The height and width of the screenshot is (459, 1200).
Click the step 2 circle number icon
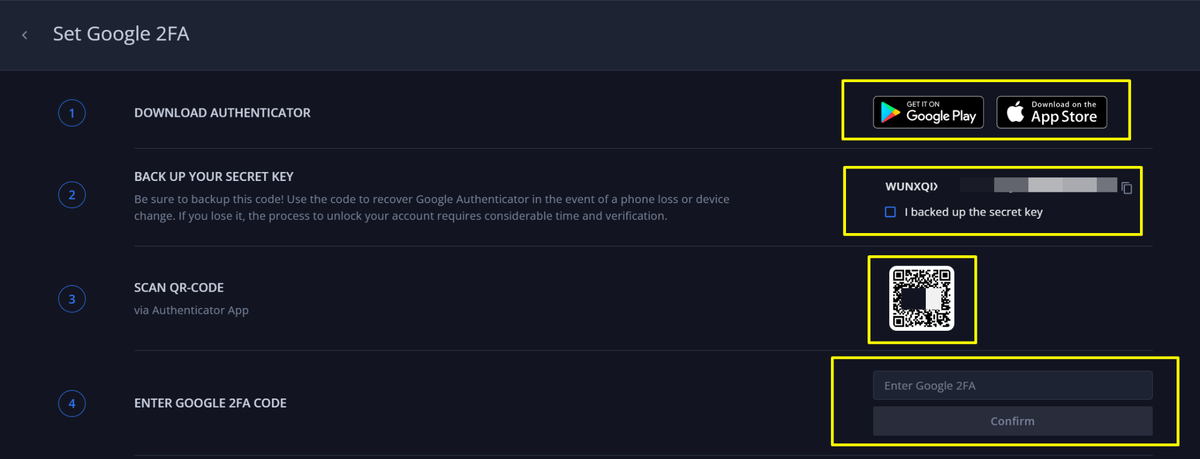point(71,195)
